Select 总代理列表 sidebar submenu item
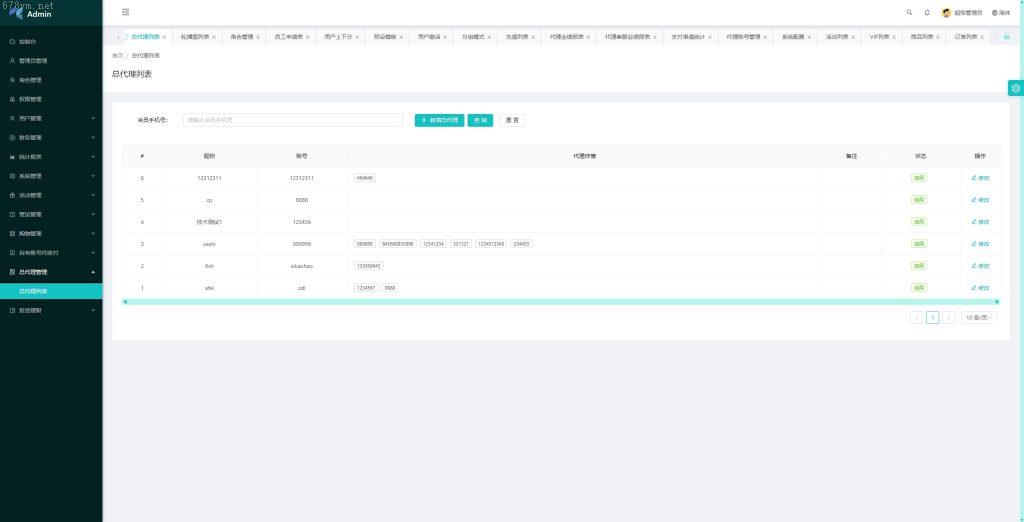This screenshot has width=1024, height=522. (x=51, y=291)
